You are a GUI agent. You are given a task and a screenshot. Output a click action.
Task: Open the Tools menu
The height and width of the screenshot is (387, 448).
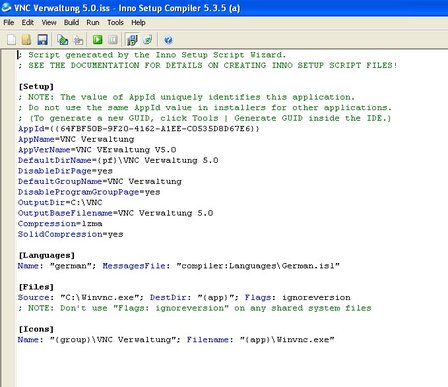click(115, 22)
